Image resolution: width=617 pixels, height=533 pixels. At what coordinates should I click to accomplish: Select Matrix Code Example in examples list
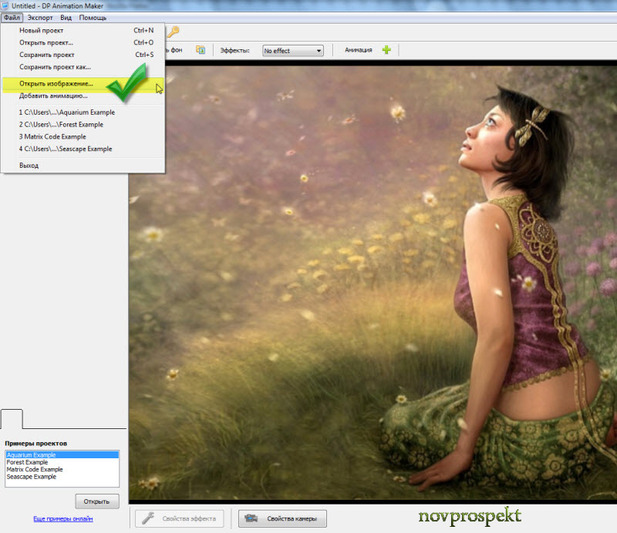click(x=62, y=470)
